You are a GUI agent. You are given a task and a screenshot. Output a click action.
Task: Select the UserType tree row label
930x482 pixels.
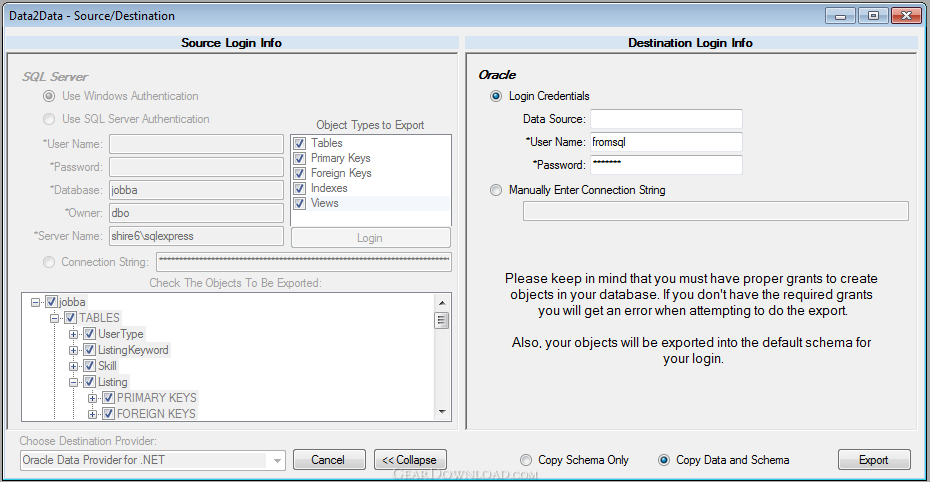tap(120, 334)
